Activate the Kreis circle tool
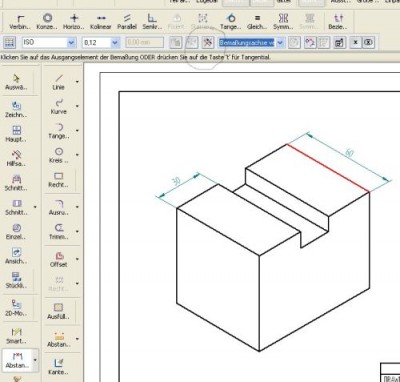Image resolution: width=400 pixels, height=382 pixels. 59,155
